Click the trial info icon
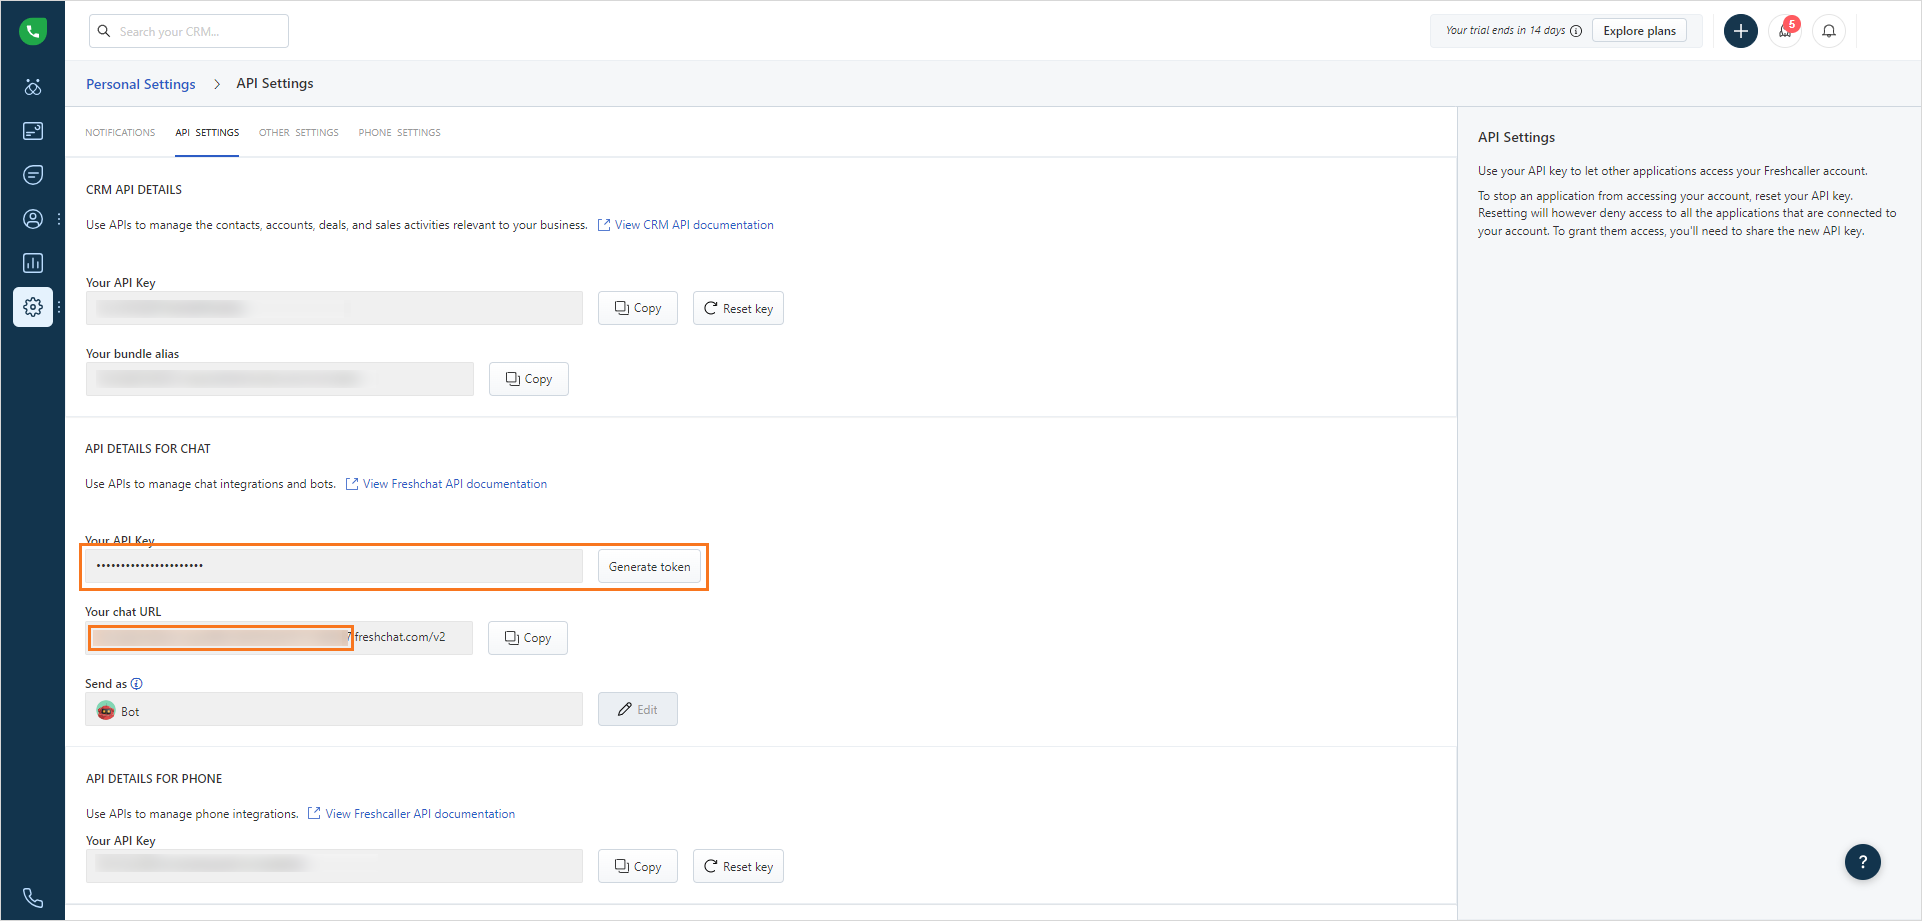Image resolution: width=1922 pixels, height=921 pixels. pos(1576,31)
